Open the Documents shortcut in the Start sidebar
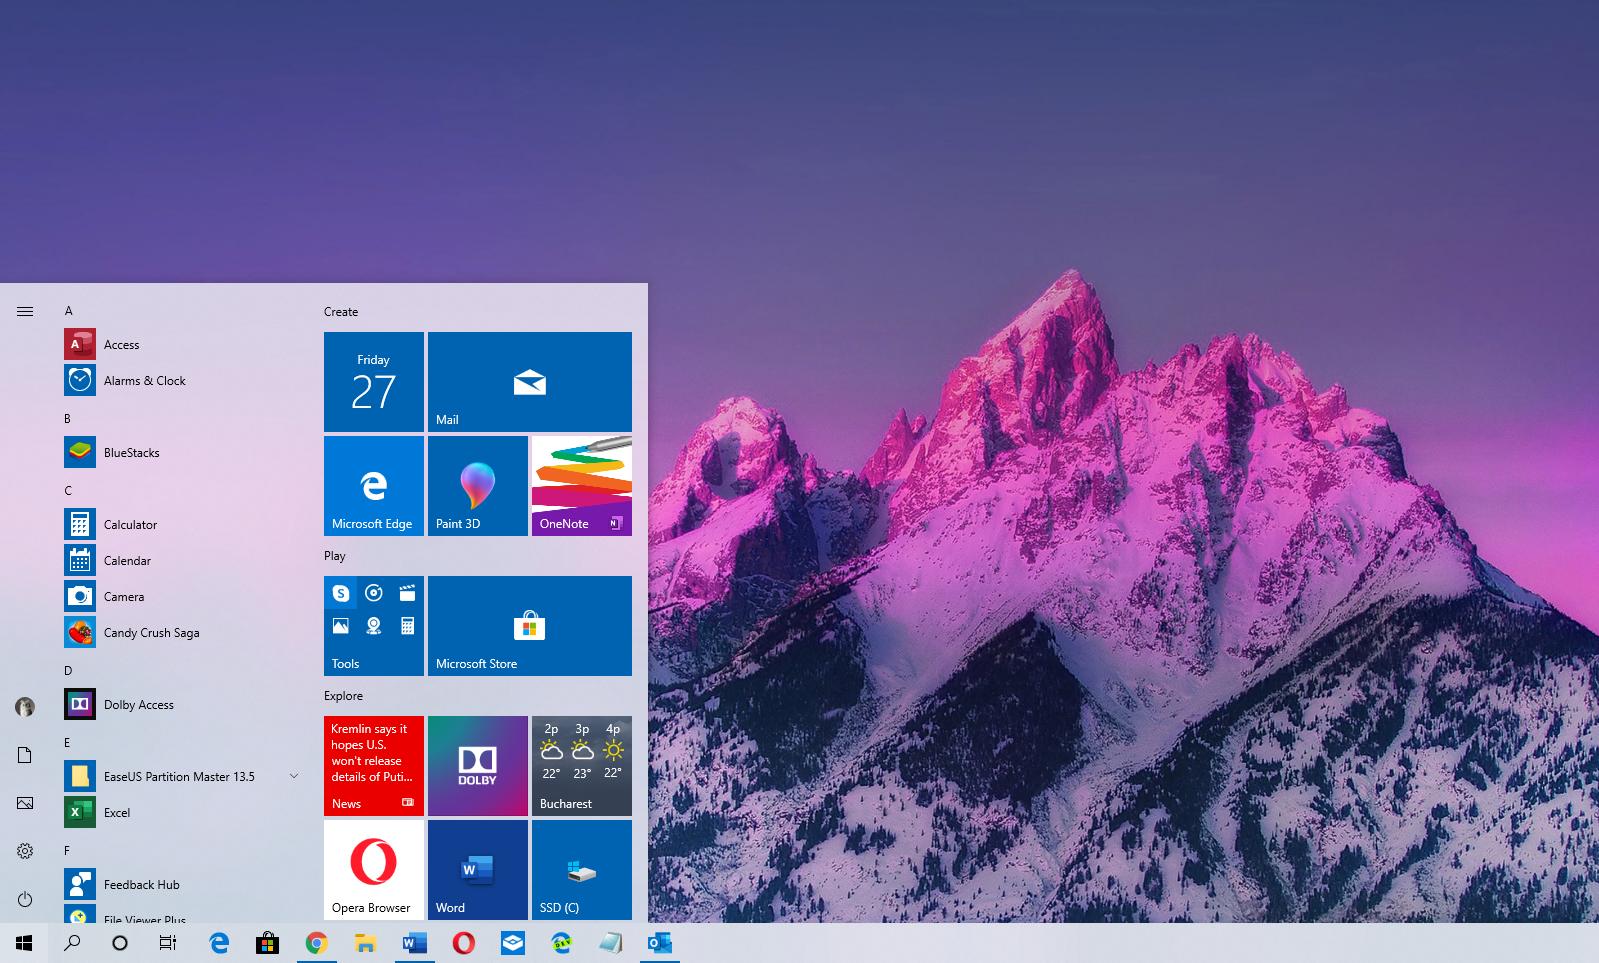The image size is (1599, 963). (x=25, y=755)
